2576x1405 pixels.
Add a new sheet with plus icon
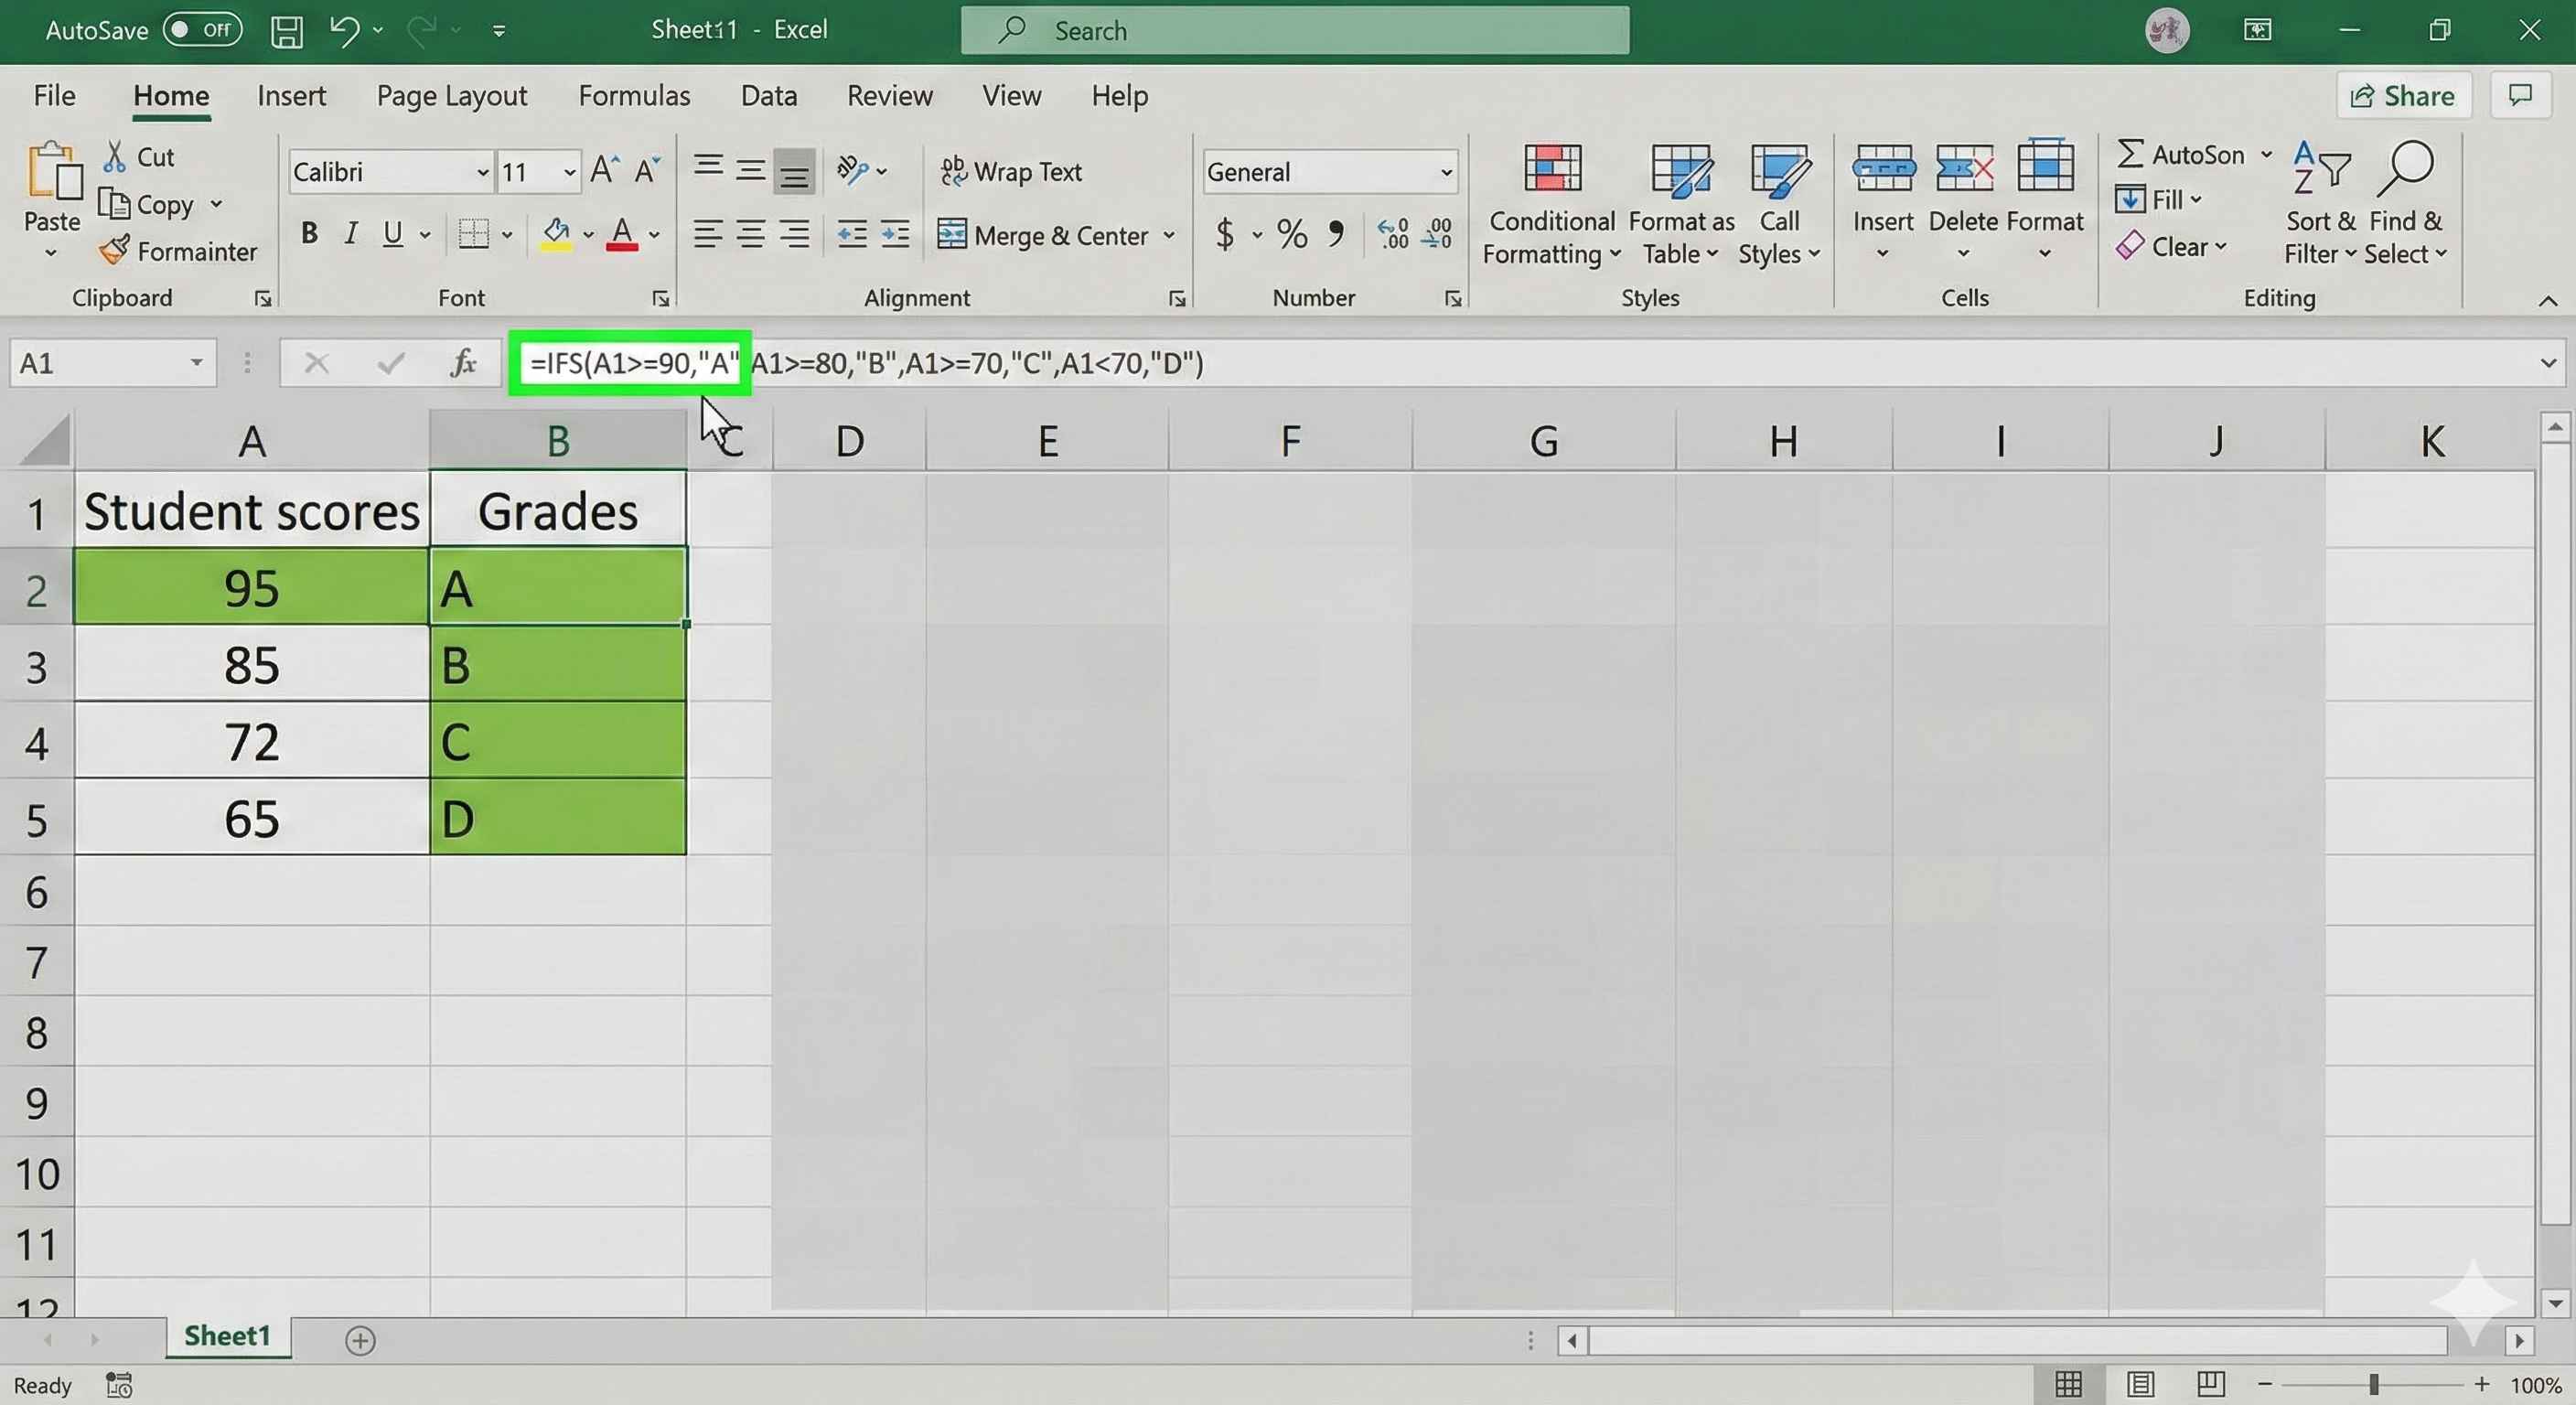point(360,1340)
